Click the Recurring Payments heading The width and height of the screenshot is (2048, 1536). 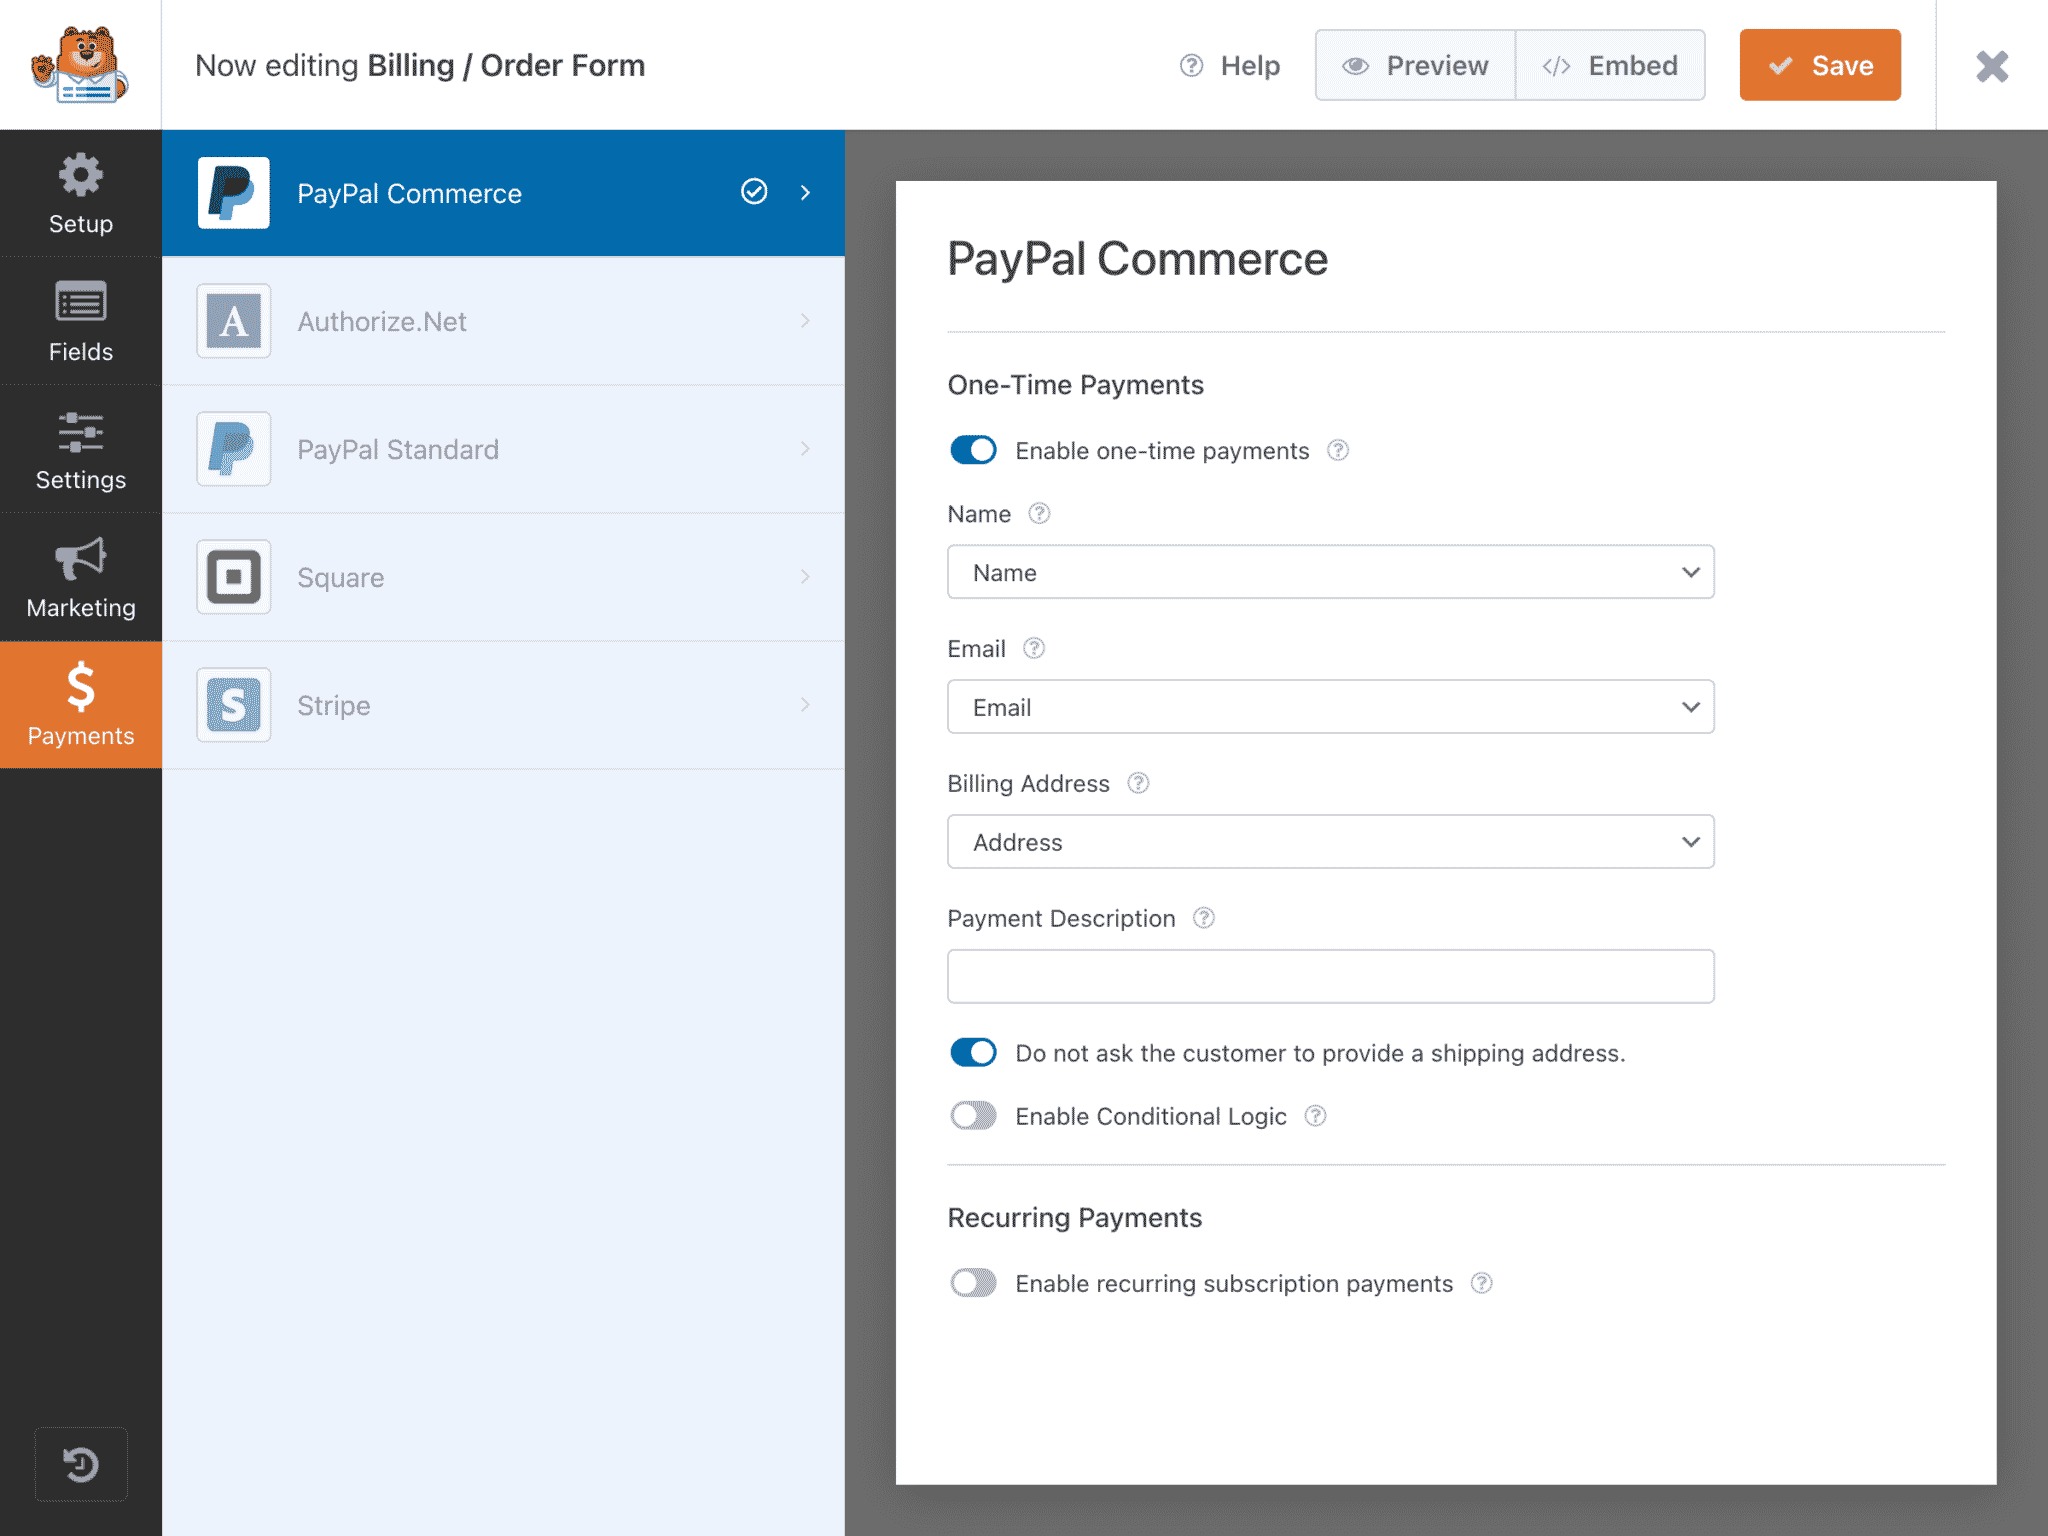tap(1074, 1218)
